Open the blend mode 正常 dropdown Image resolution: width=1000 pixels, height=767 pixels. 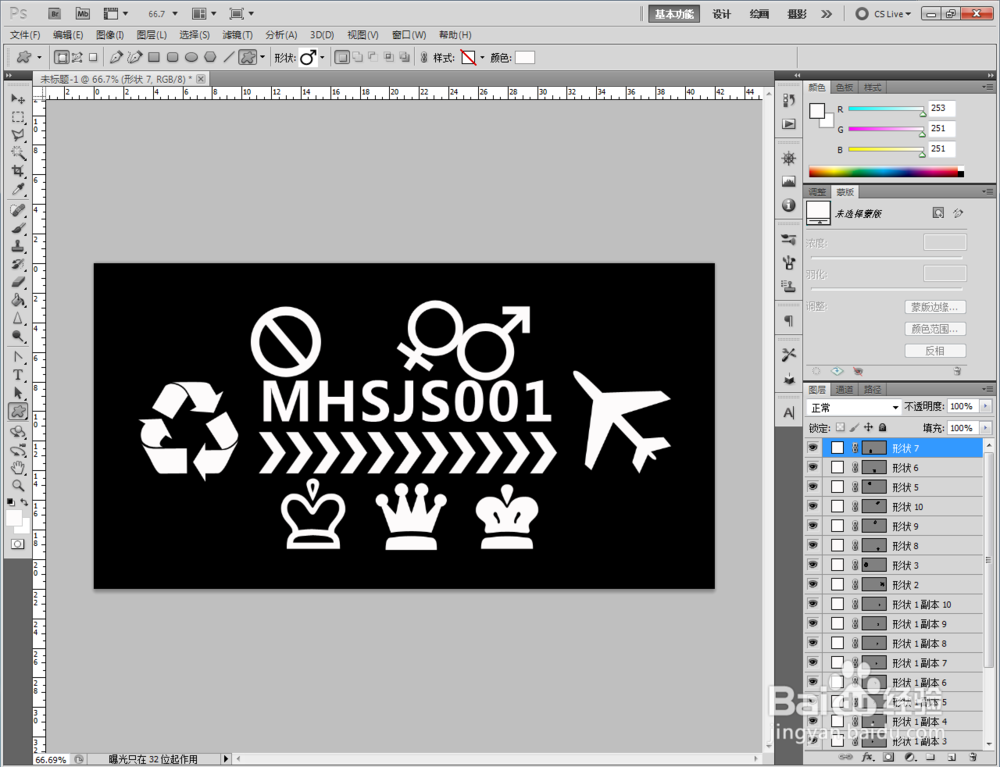[x=853, y=407]
